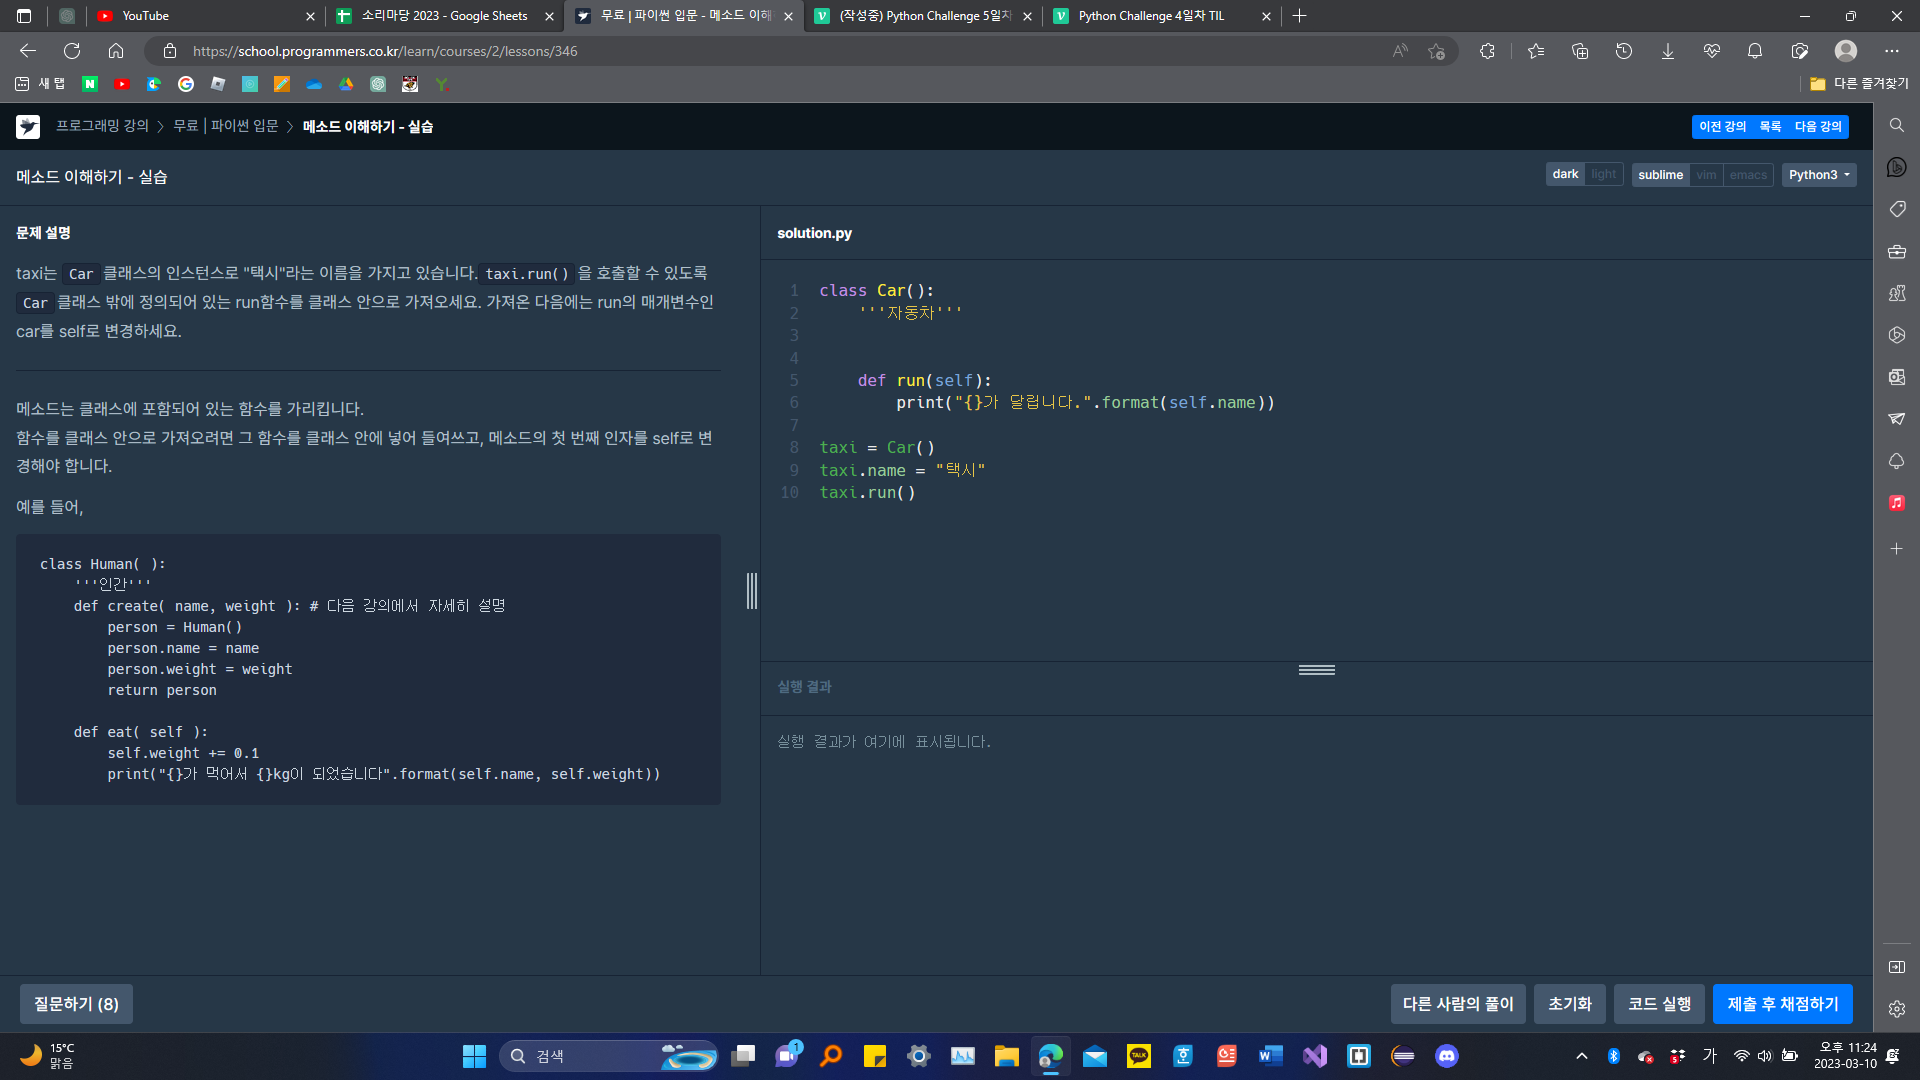Viewport: 1920px width, 1080px height.
Task: Open Discord from the taskbar
Action: (1446, 1056)
